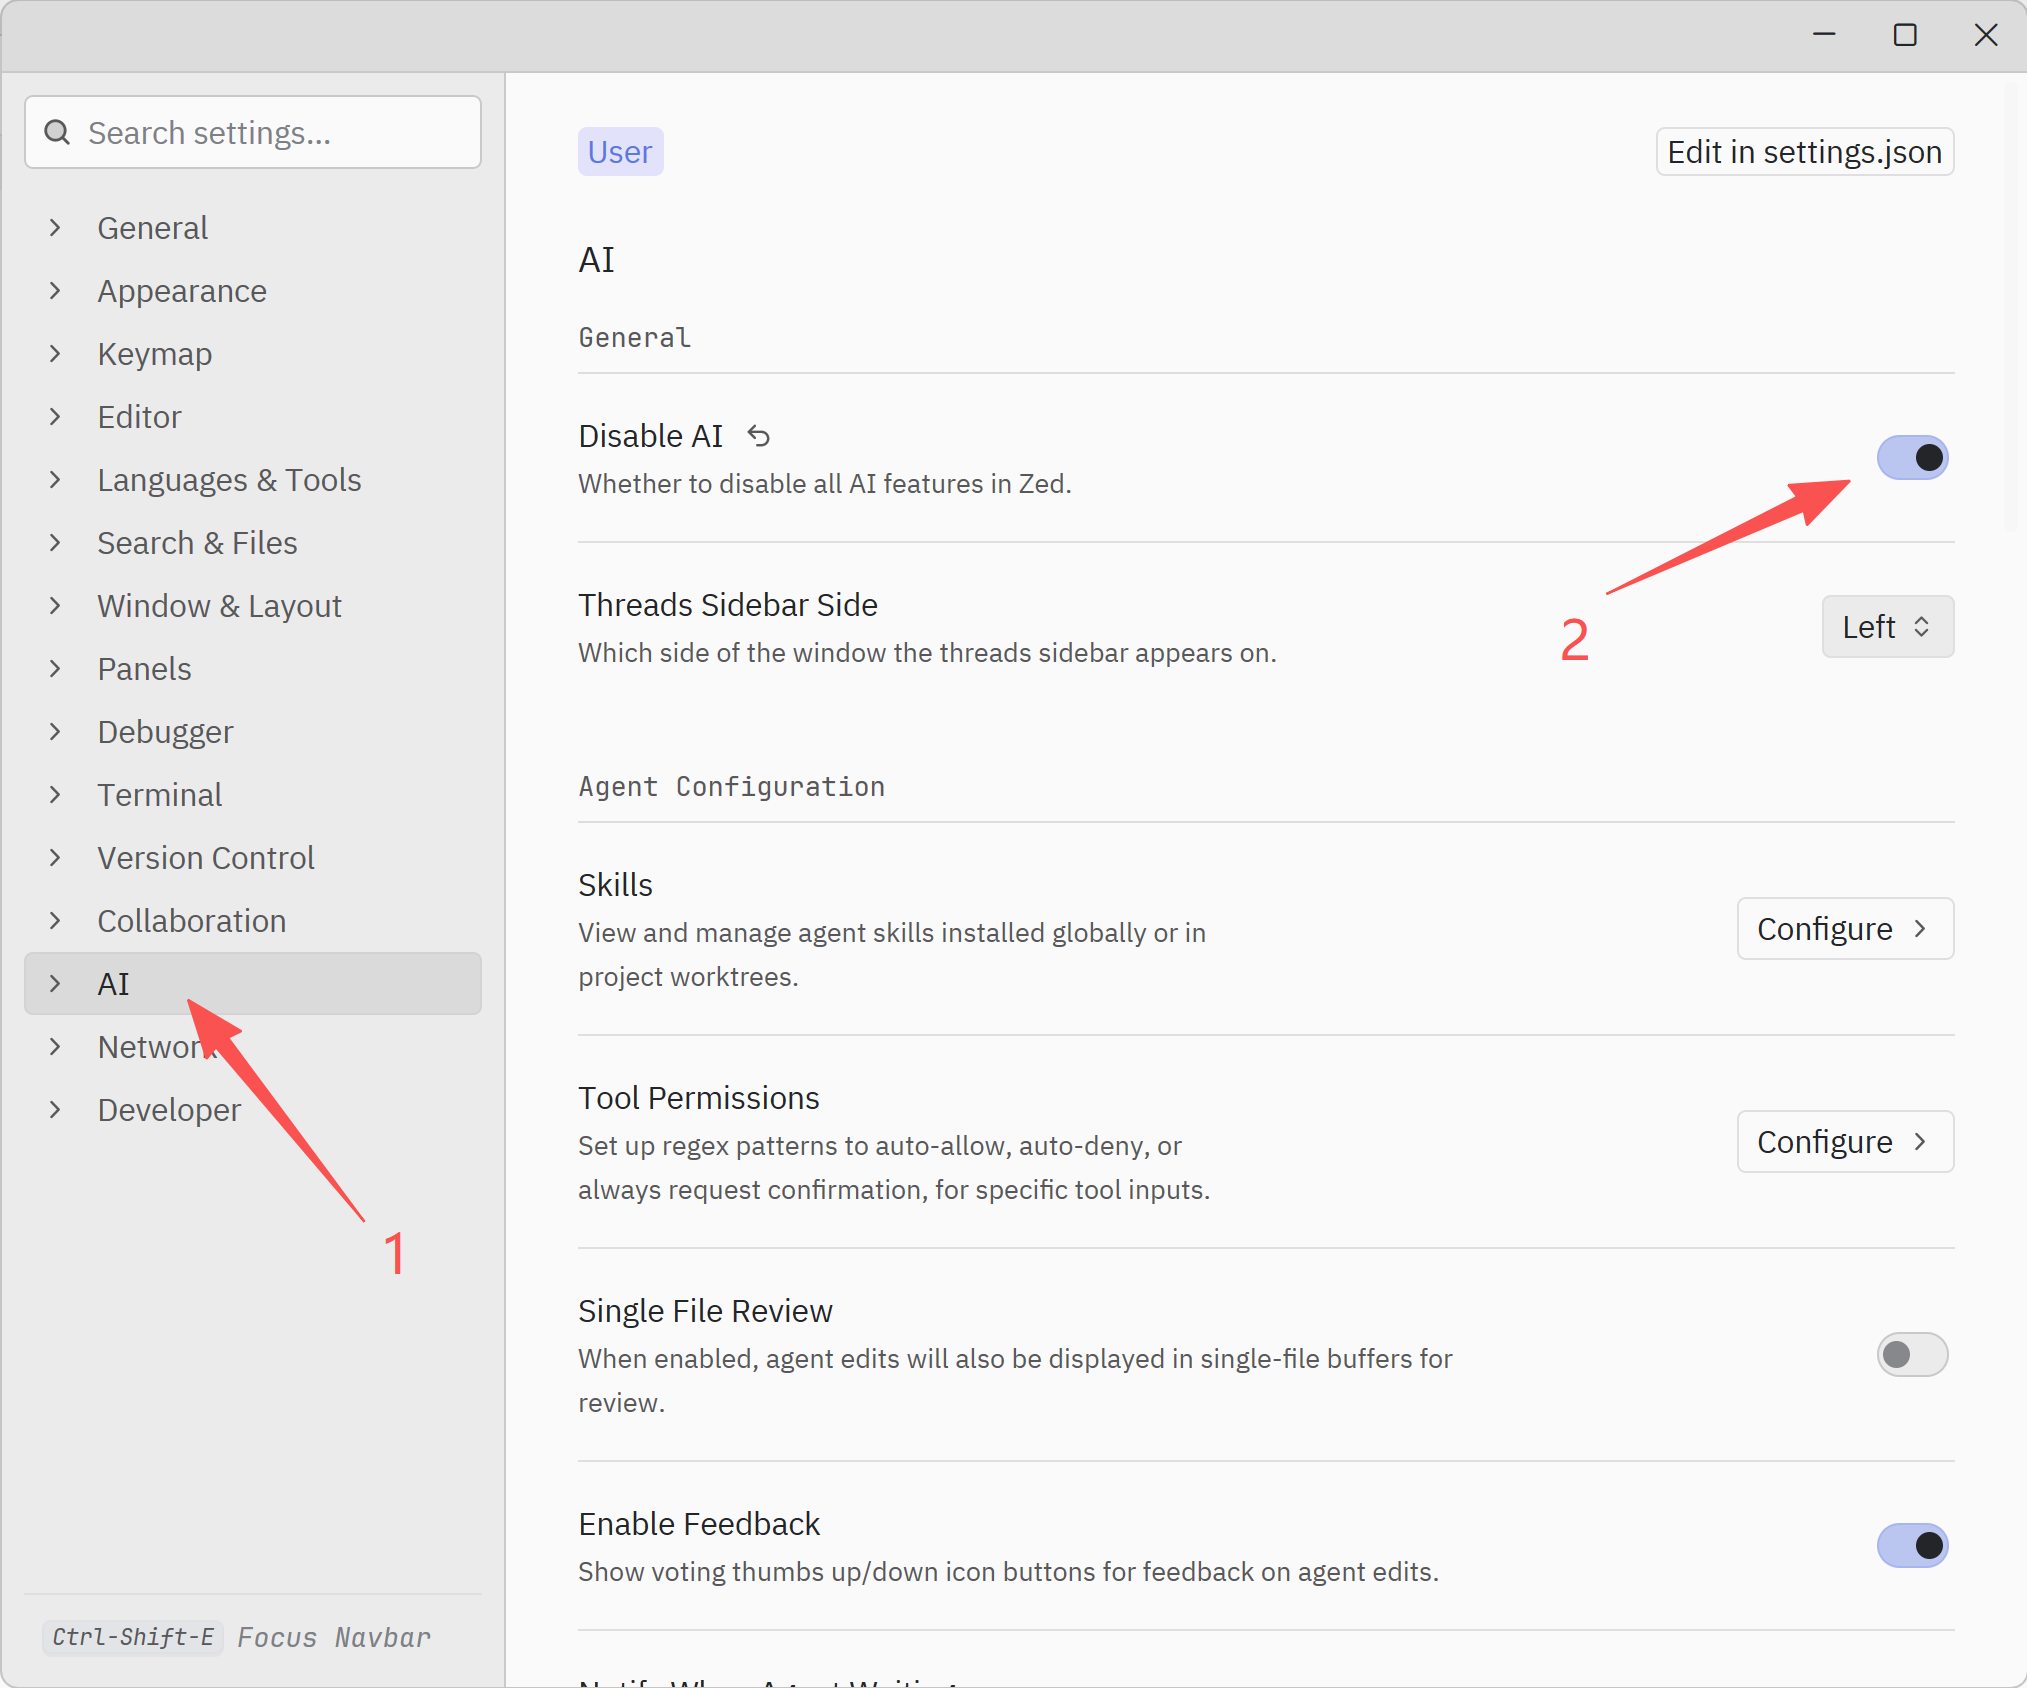The height and width of the screenshot is (1688, 2027).
Task: Expand the Collaboration chevron
Action: point(56,921)
